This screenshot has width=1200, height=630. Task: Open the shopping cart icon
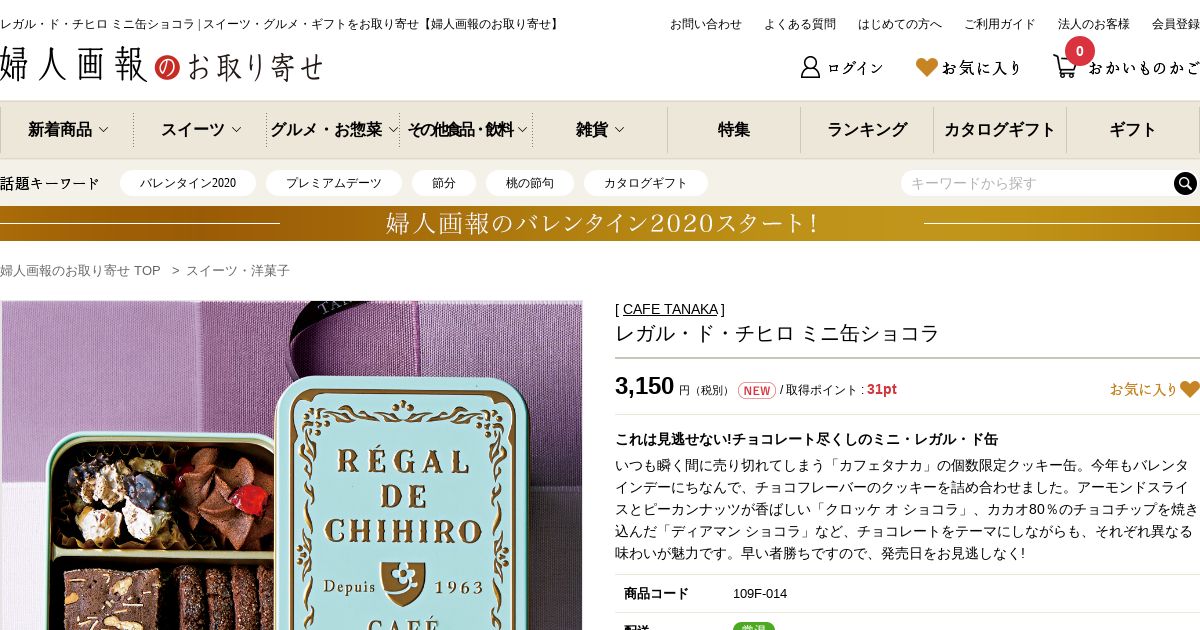coord(1066,67)
